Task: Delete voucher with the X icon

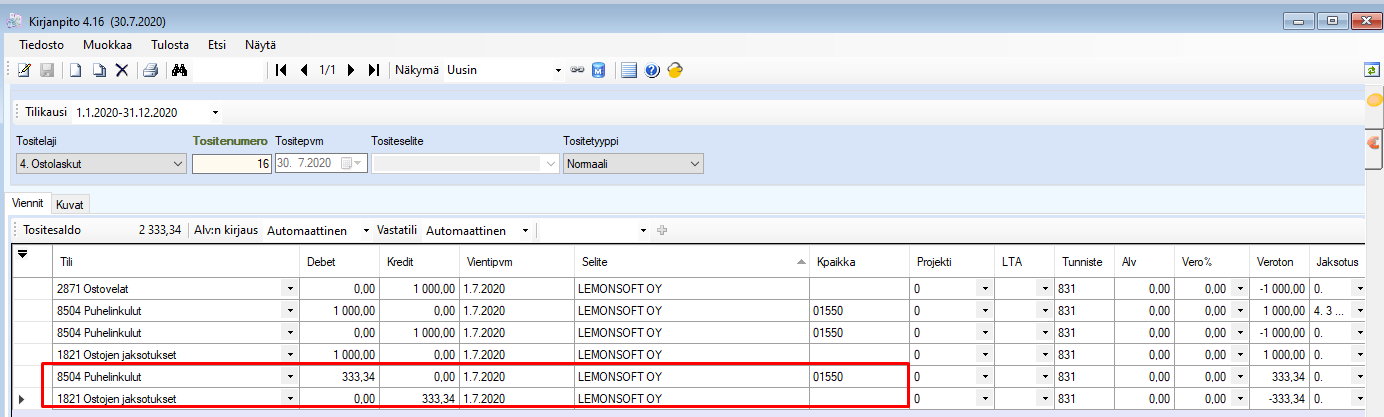Action: (x=122, y=70)
